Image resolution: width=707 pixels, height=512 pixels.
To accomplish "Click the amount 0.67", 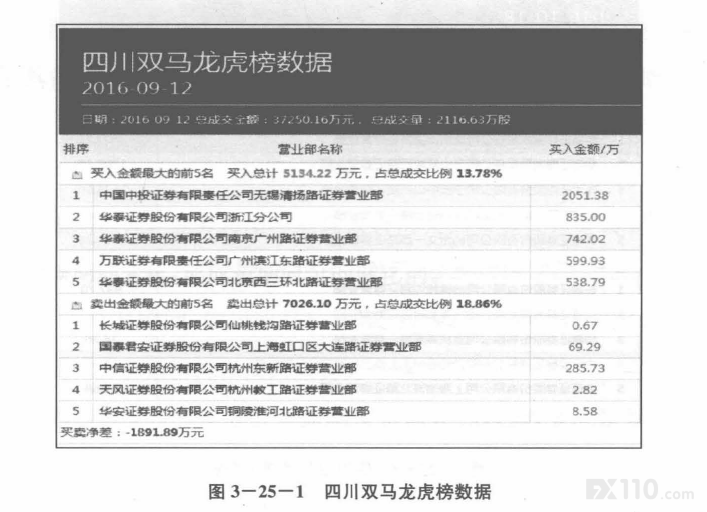I will click(585, 325).
